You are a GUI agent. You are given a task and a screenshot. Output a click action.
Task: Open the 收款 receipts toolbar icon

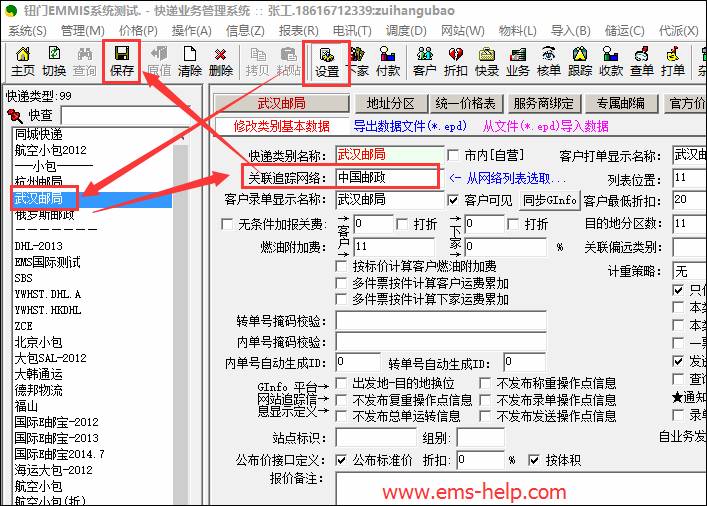tap(611, 62)
